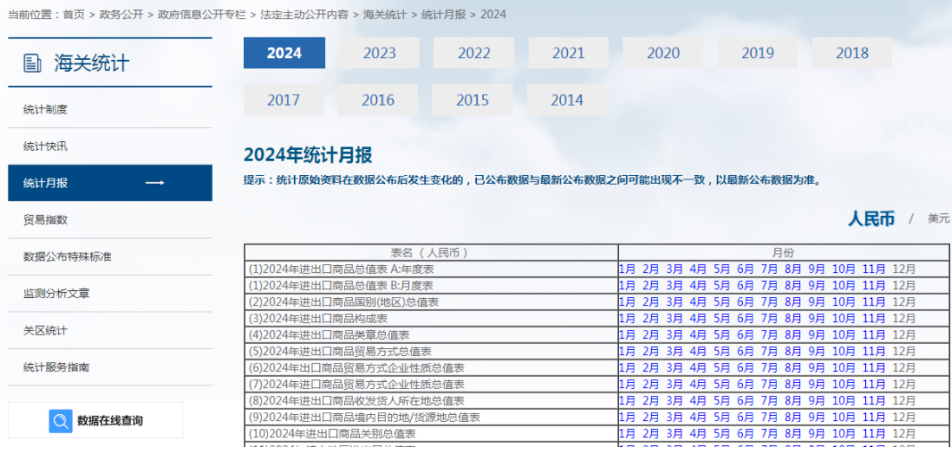Select the 2024 year tab

(x=284, y=53)
